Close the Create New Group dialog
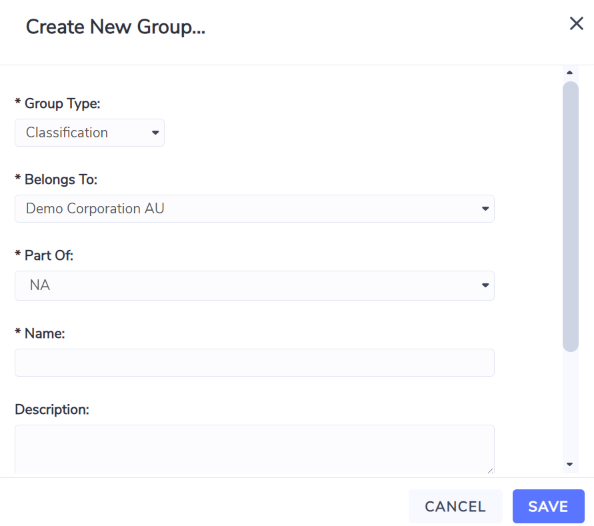The width and height of the screenshot is (594, 526). [576, 23]
